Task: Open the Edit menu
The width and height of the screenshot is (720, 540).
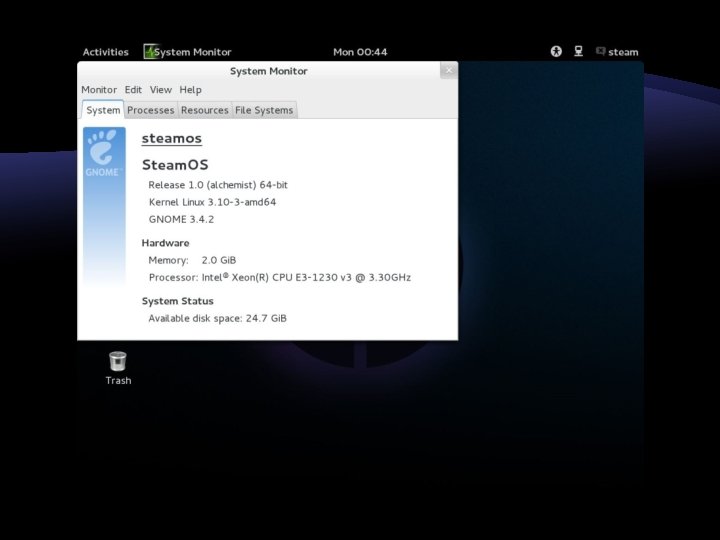Action: coord(133,90)
